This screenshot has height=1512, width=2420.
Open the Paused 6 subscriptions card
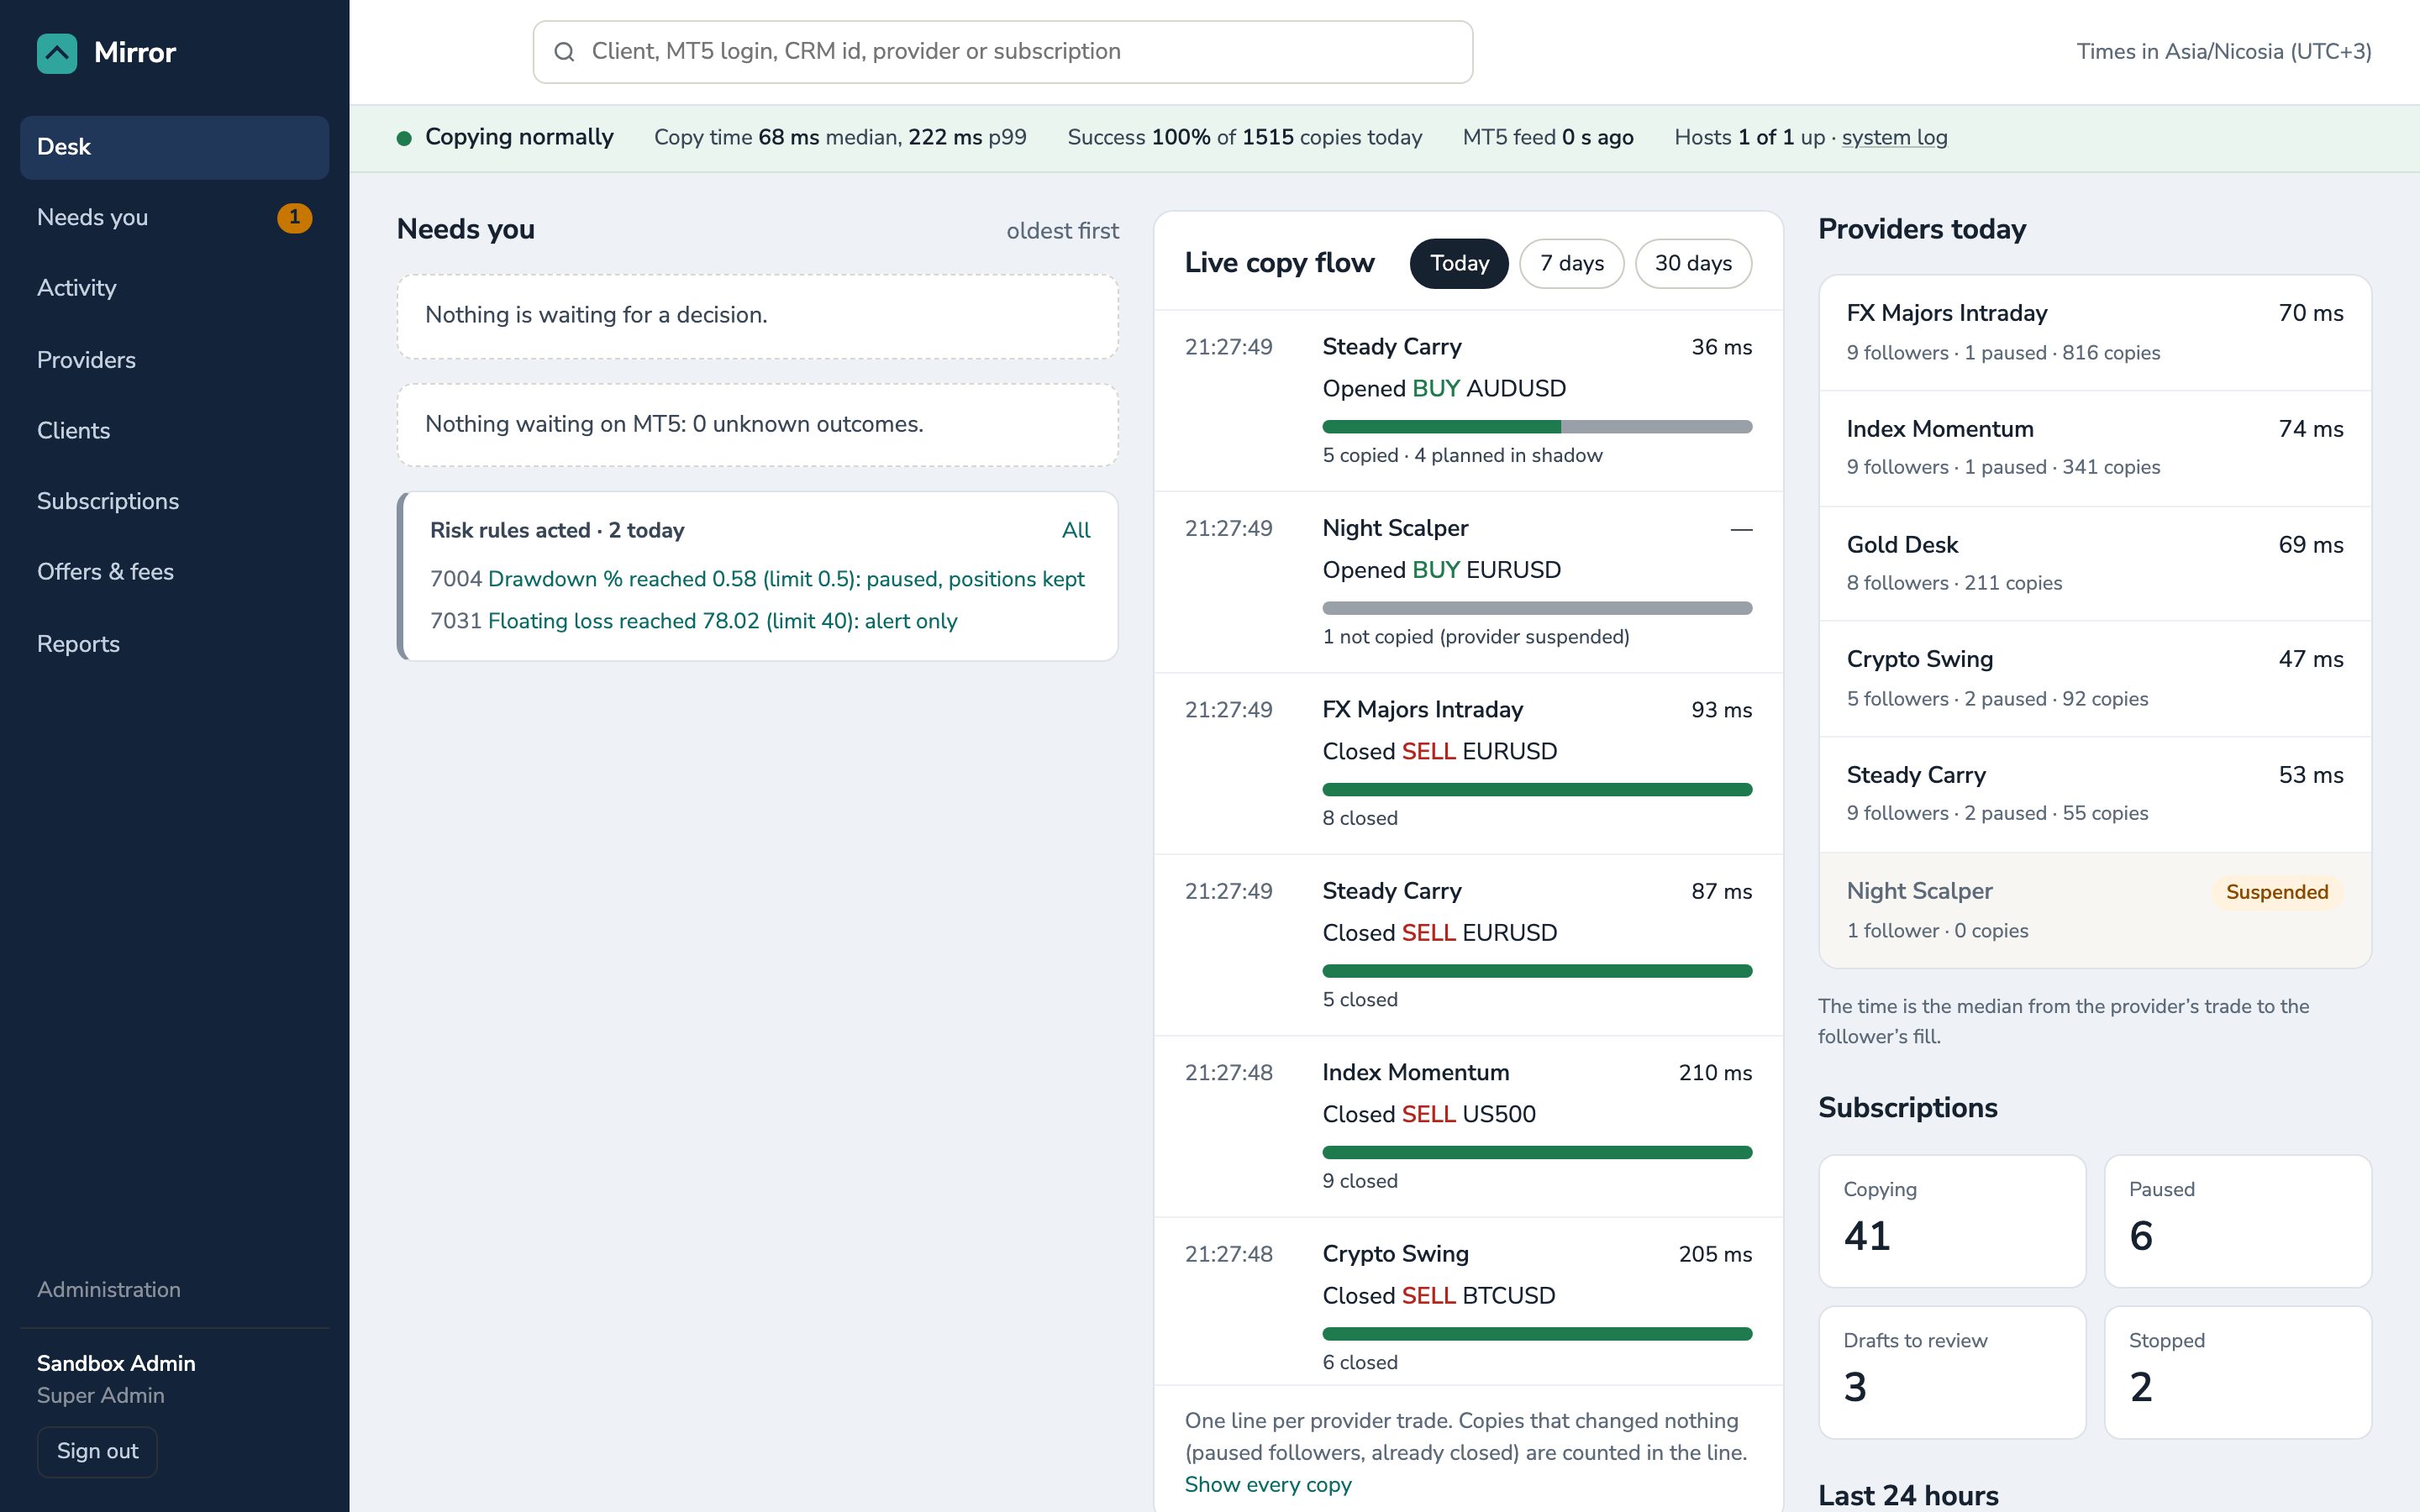pyautogui.click(x=2238, y=1221)
